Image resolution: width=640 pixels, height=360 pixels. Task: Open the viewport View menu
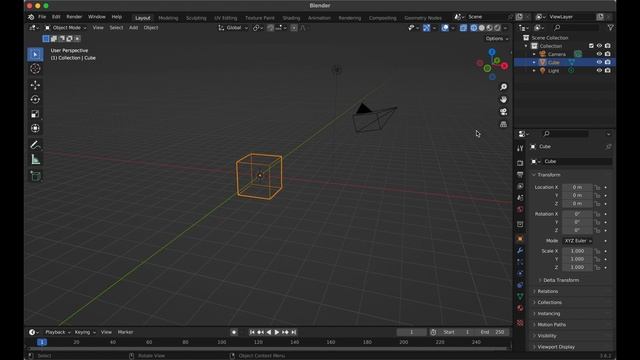coord(98,28)
